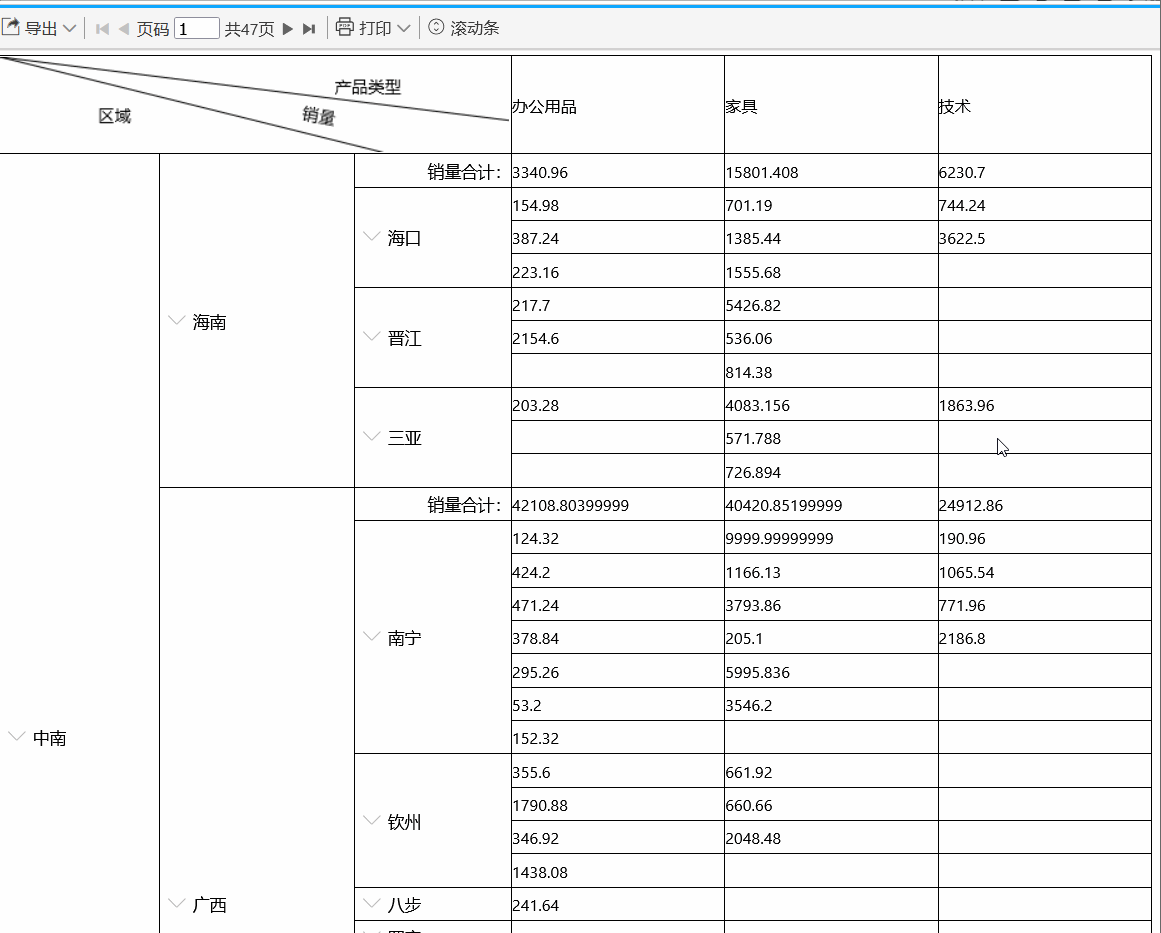Click the 销量合计 label in the 广西 group
The width and height of the screenshot is (1161, 933).
[465, 505]
